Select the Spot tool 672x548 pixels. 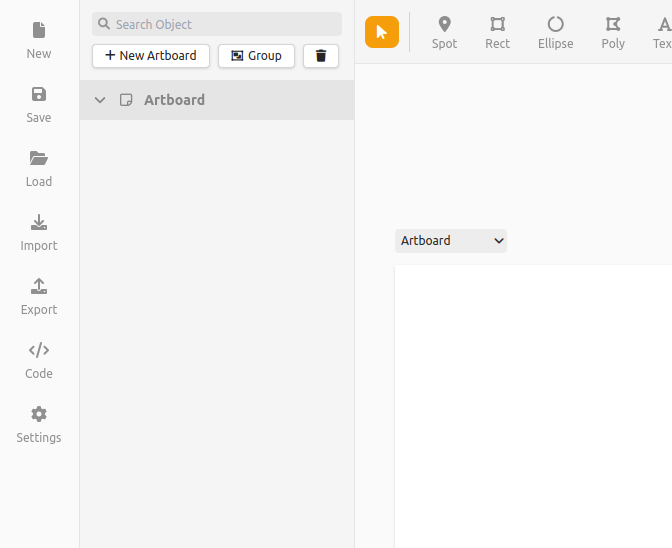[x=444, y=33]
